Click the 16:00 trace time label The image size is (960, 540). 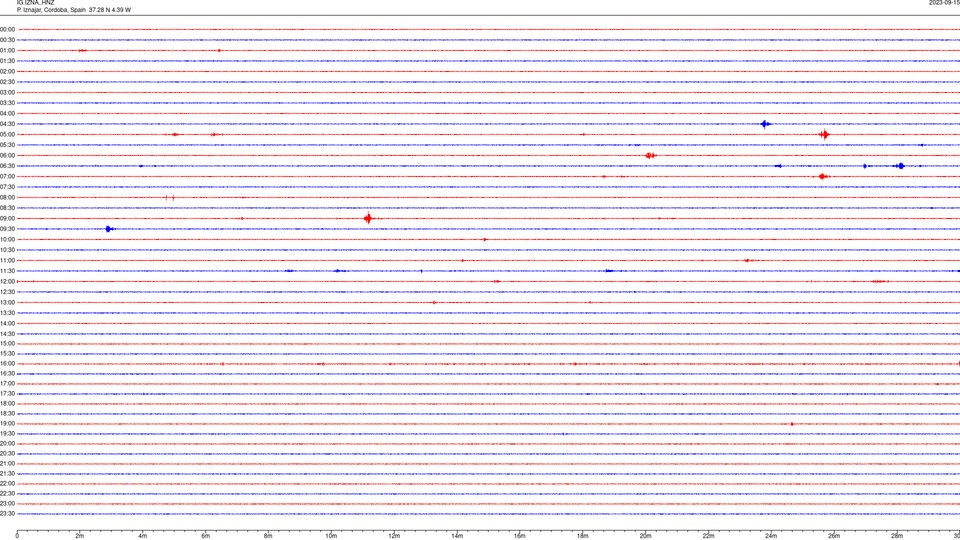7,364
